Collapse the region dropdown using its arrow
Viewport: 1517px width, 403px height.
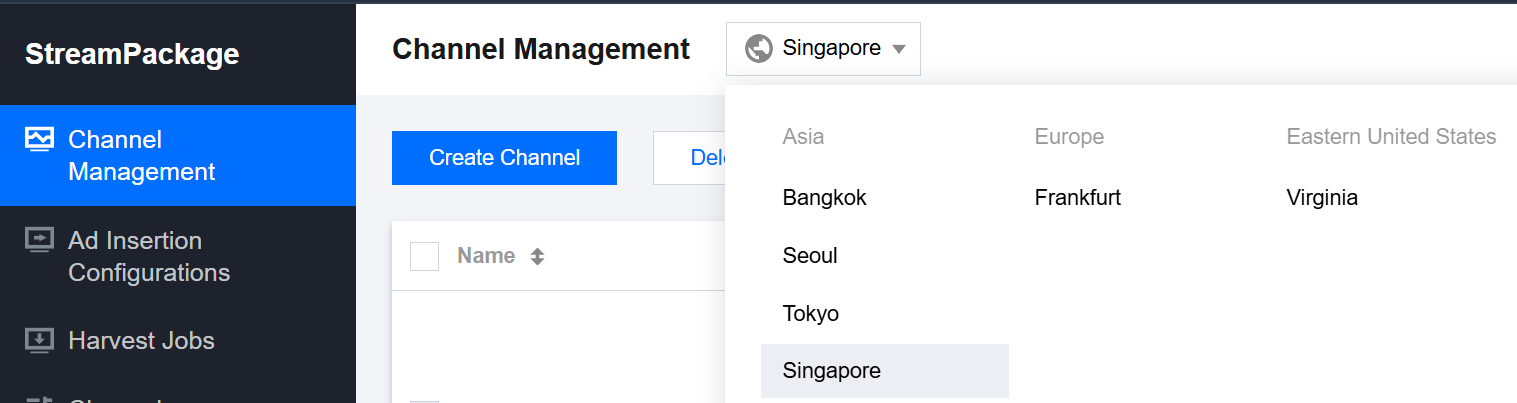coord(898,49)
